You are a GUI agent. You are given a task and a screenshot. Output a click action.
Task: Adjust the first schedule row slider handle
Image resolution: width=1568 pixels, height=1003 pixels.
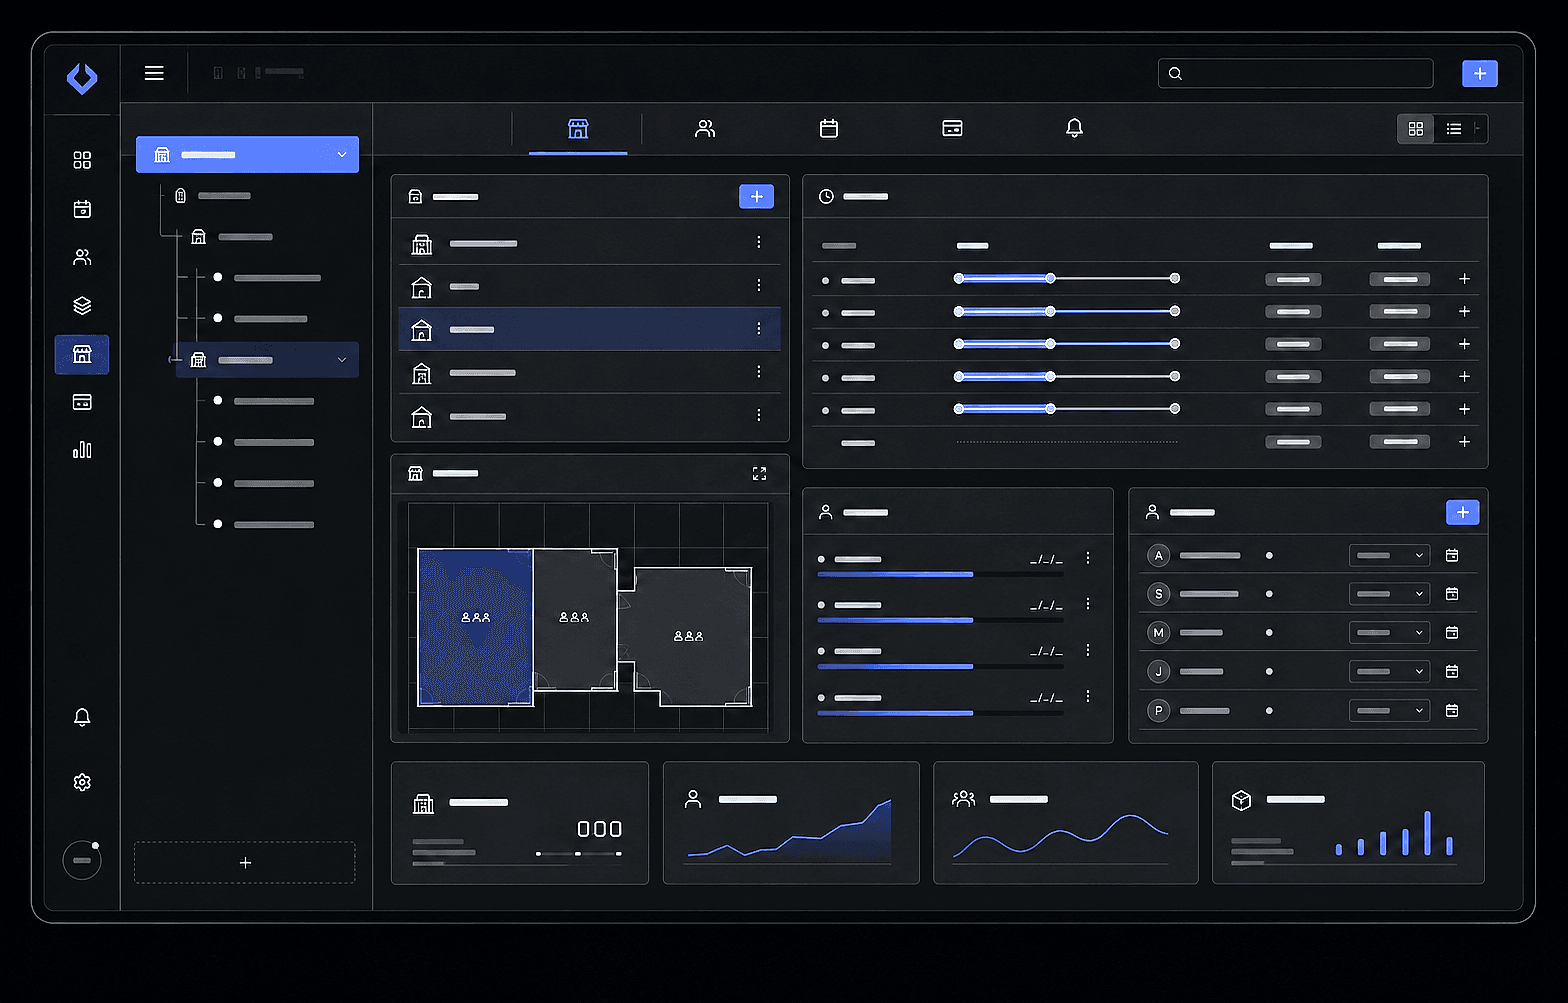click(1050, 278)
